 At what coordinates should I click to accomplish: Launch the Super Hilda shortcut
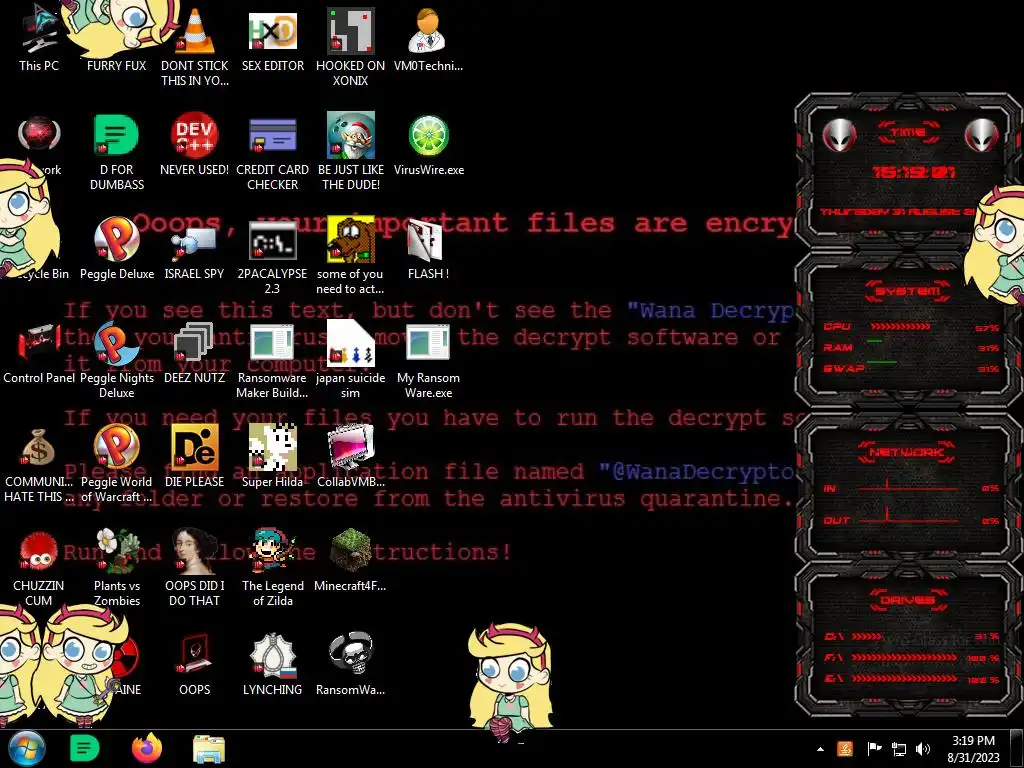(x=273, y=457)
